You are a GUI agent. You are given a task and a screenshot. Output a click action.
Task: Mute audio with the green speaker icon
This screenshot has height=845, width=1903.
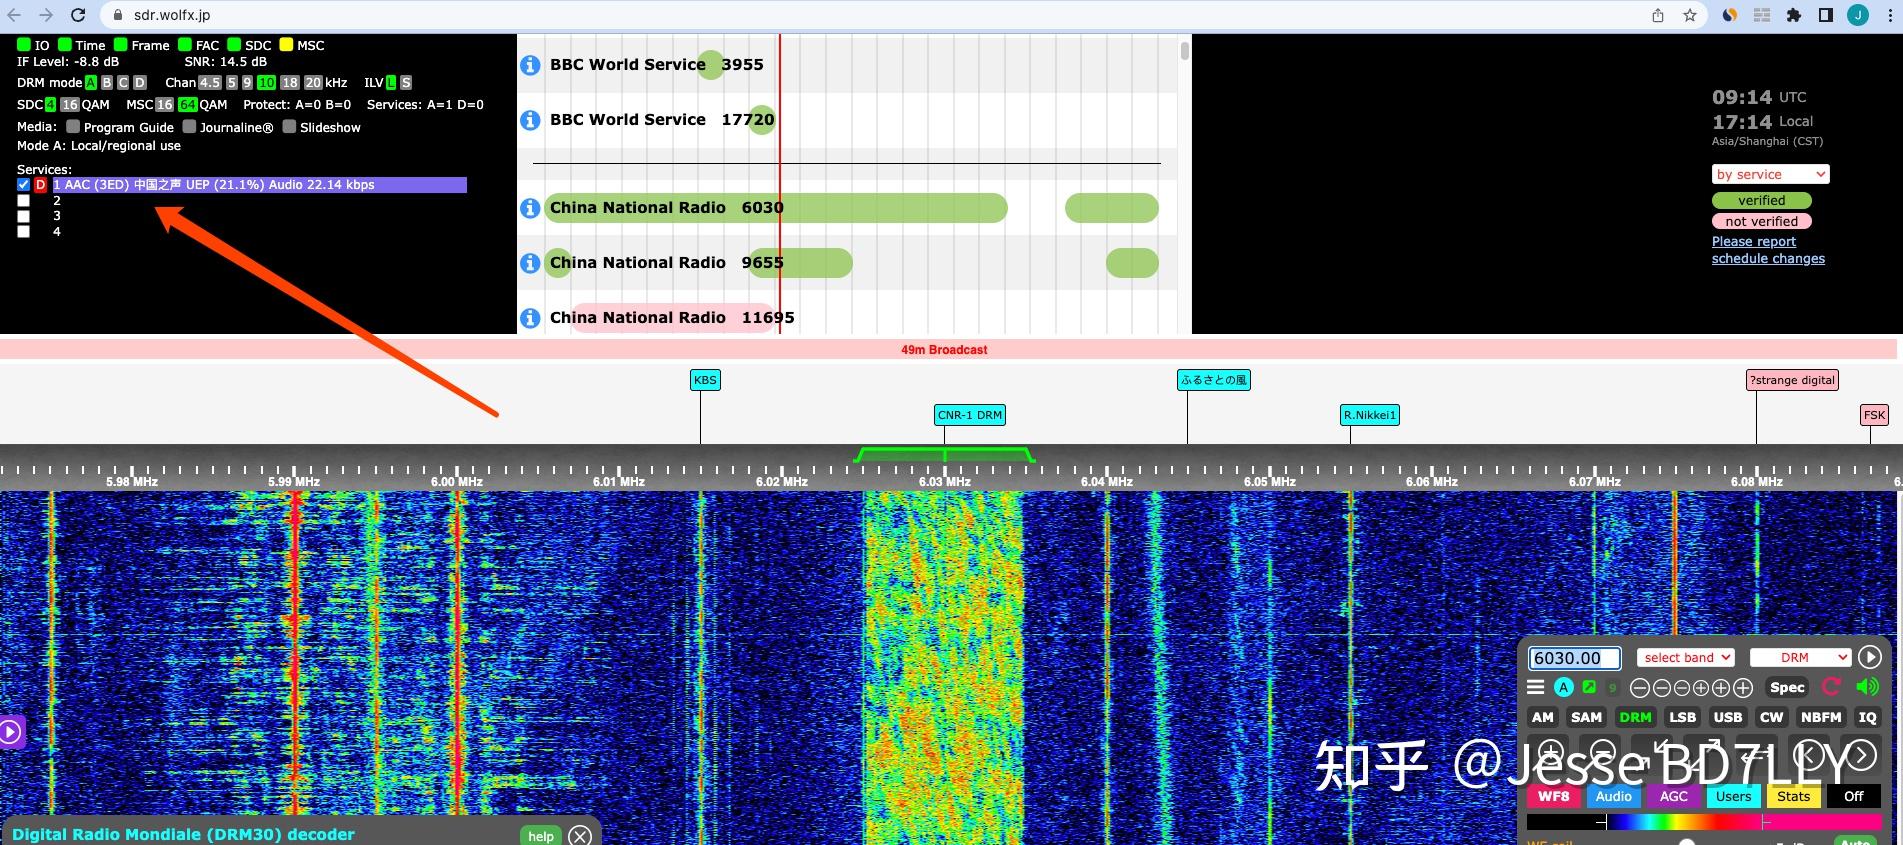click(1866, 687)
